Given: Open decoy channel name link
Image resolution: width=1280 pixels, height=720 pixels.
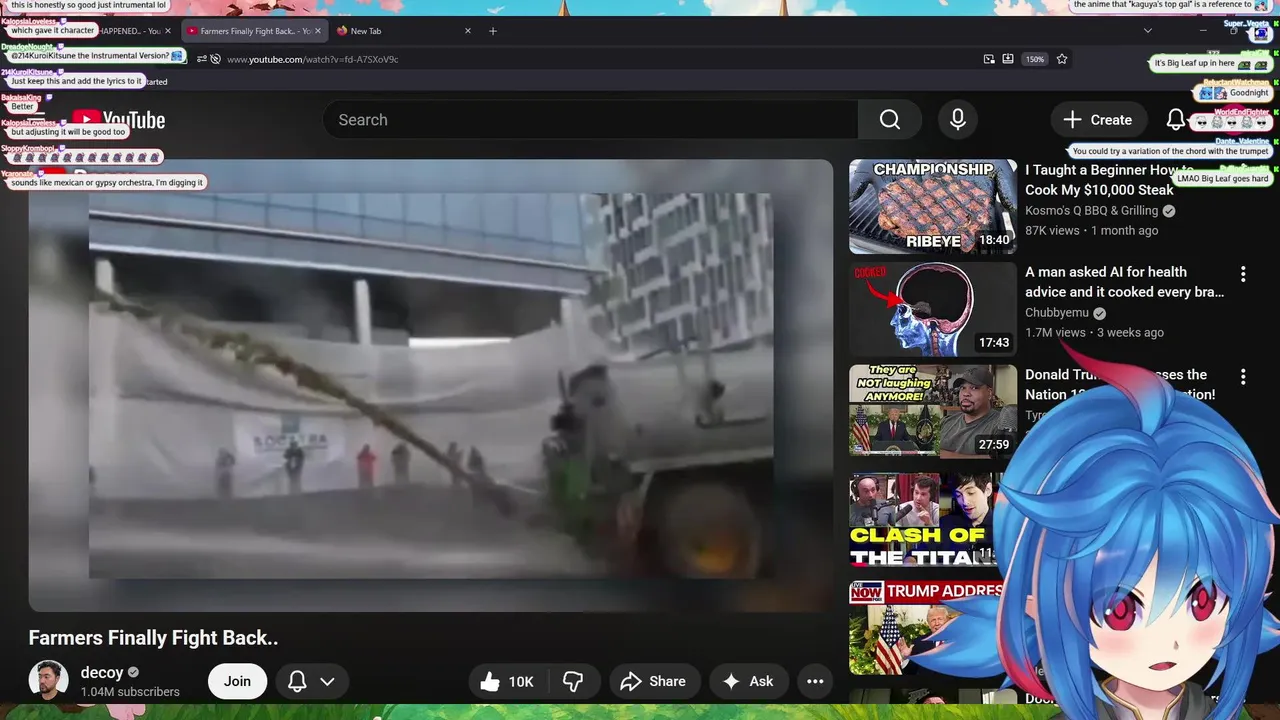Looking at the screenshot, I should click(x=102, y=673).
